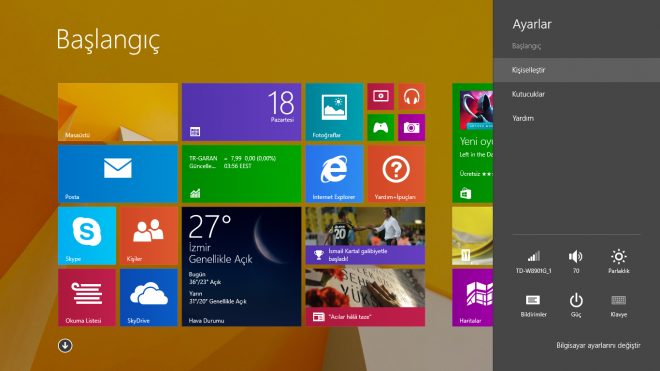This screenshot has width=660, height=371.
Task: Open the music headphones tile
Action: [x=412, y=96]
